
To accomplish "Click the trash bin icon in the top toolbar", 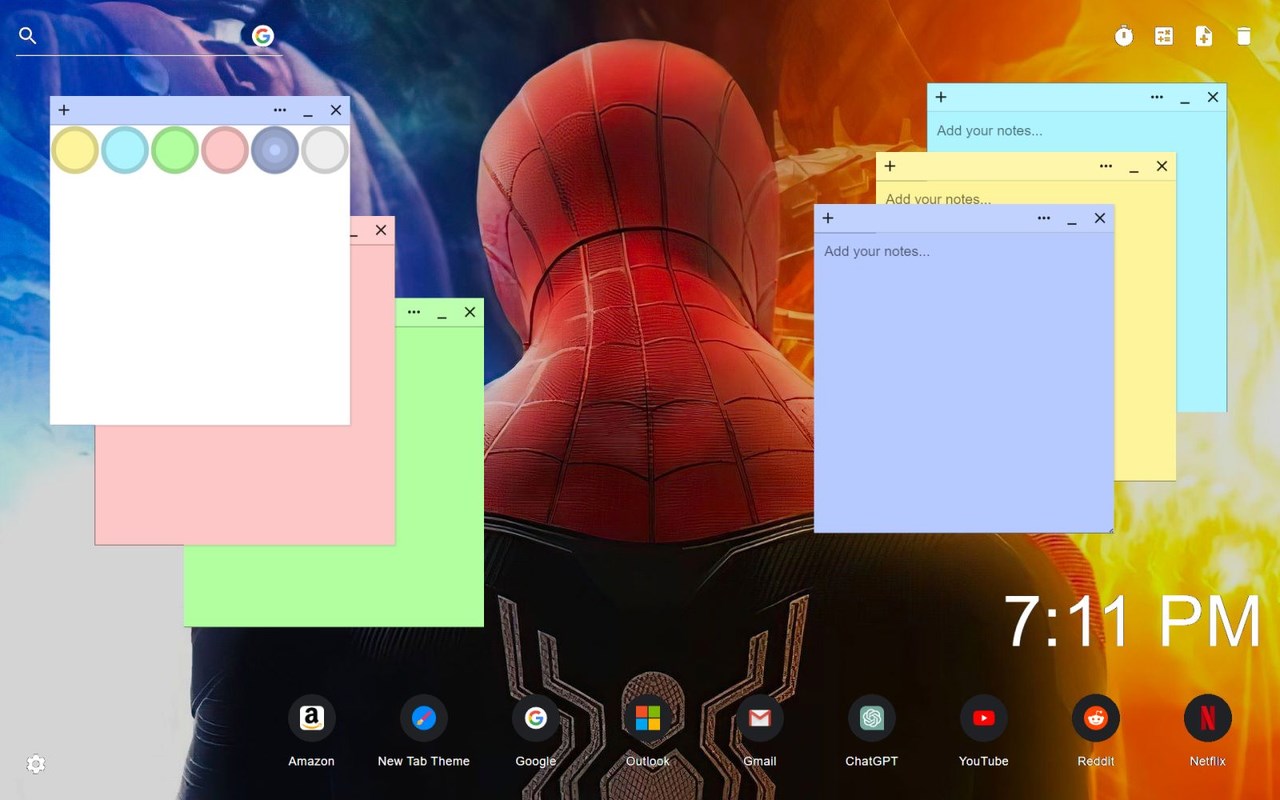I will click(x=1244, y=36).
